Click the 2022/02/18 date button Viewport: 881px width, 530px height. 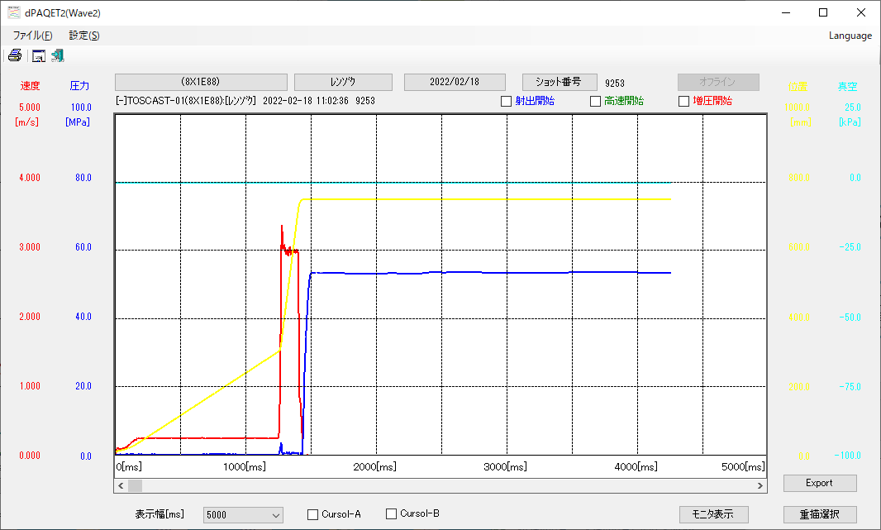coord(454,82)
